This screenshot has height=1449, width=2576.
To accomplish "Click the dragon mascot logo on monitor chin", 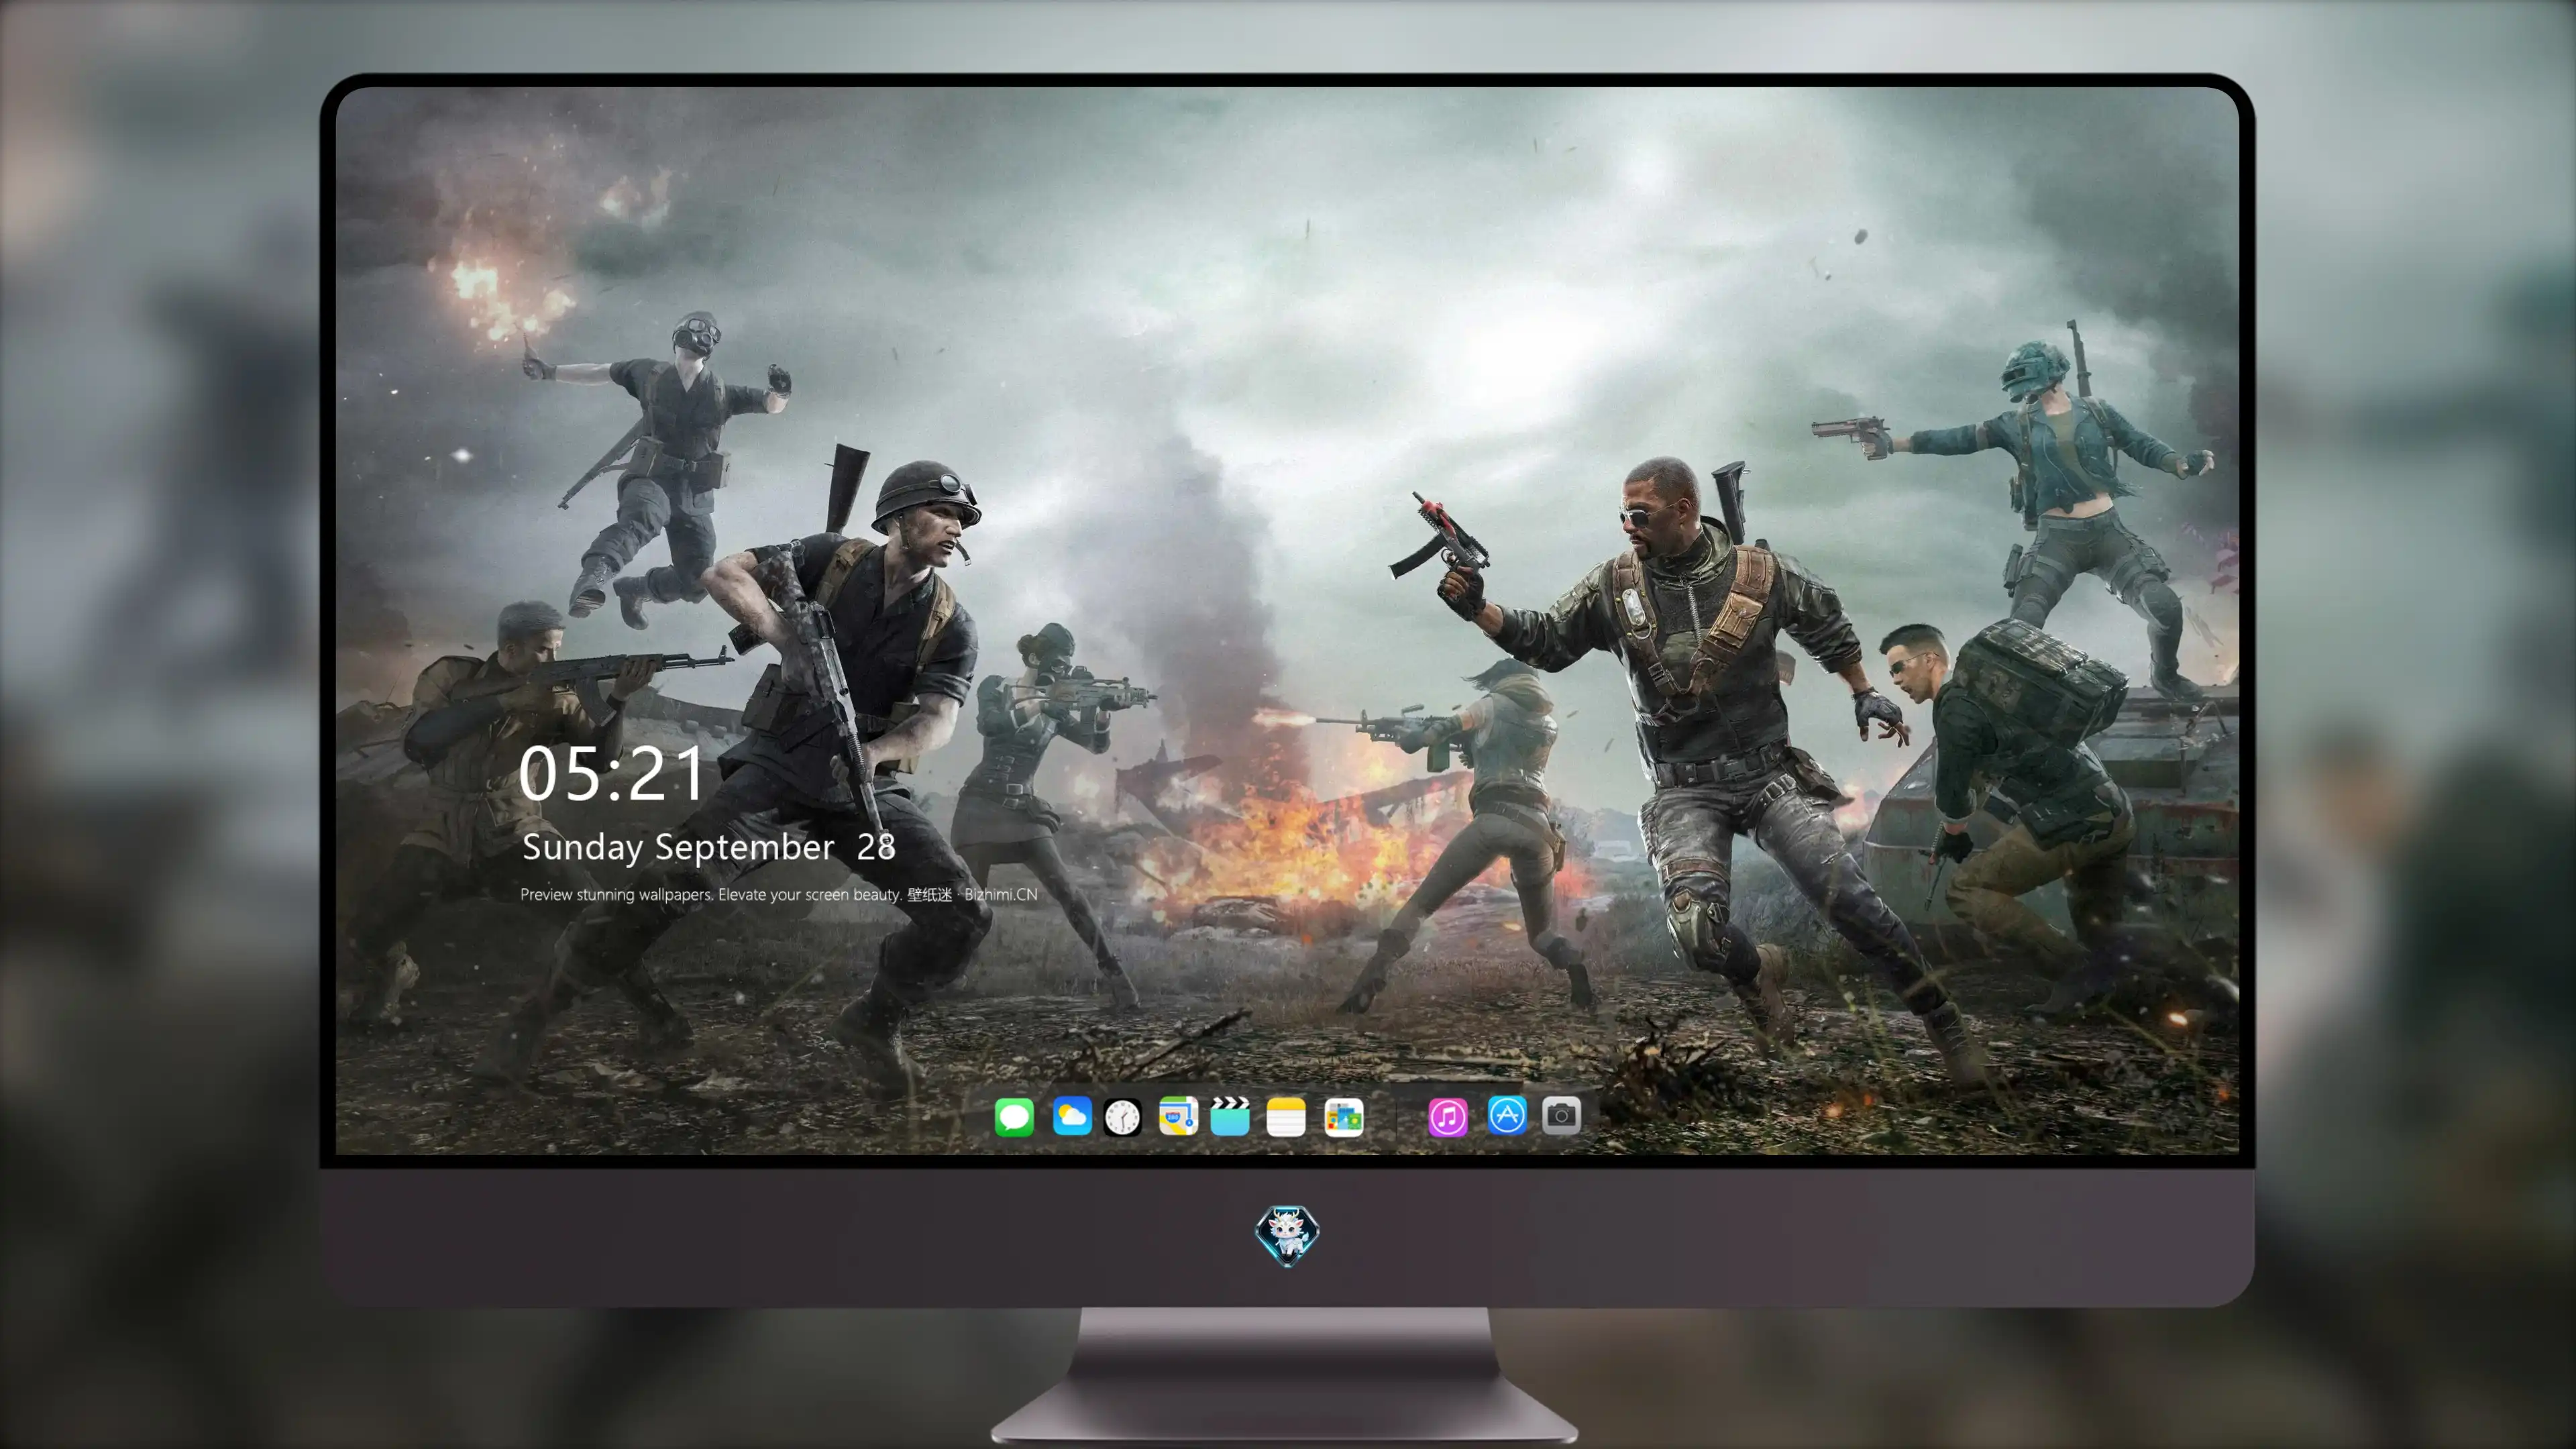I will [1287, 1236].
